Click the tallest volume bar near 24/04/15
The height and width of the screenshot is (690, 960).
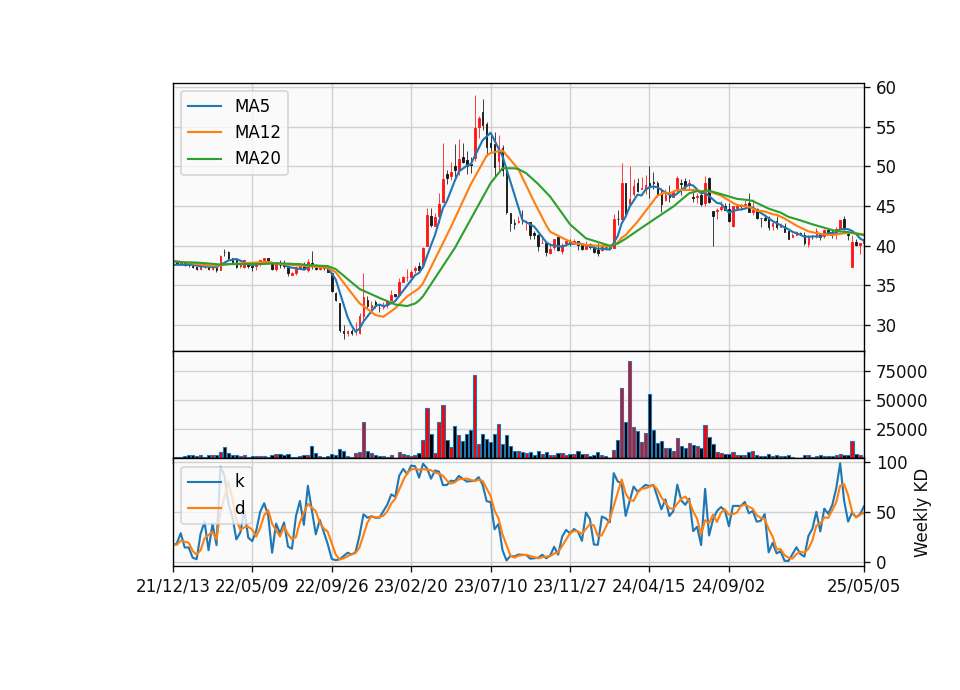coord(630,410)
